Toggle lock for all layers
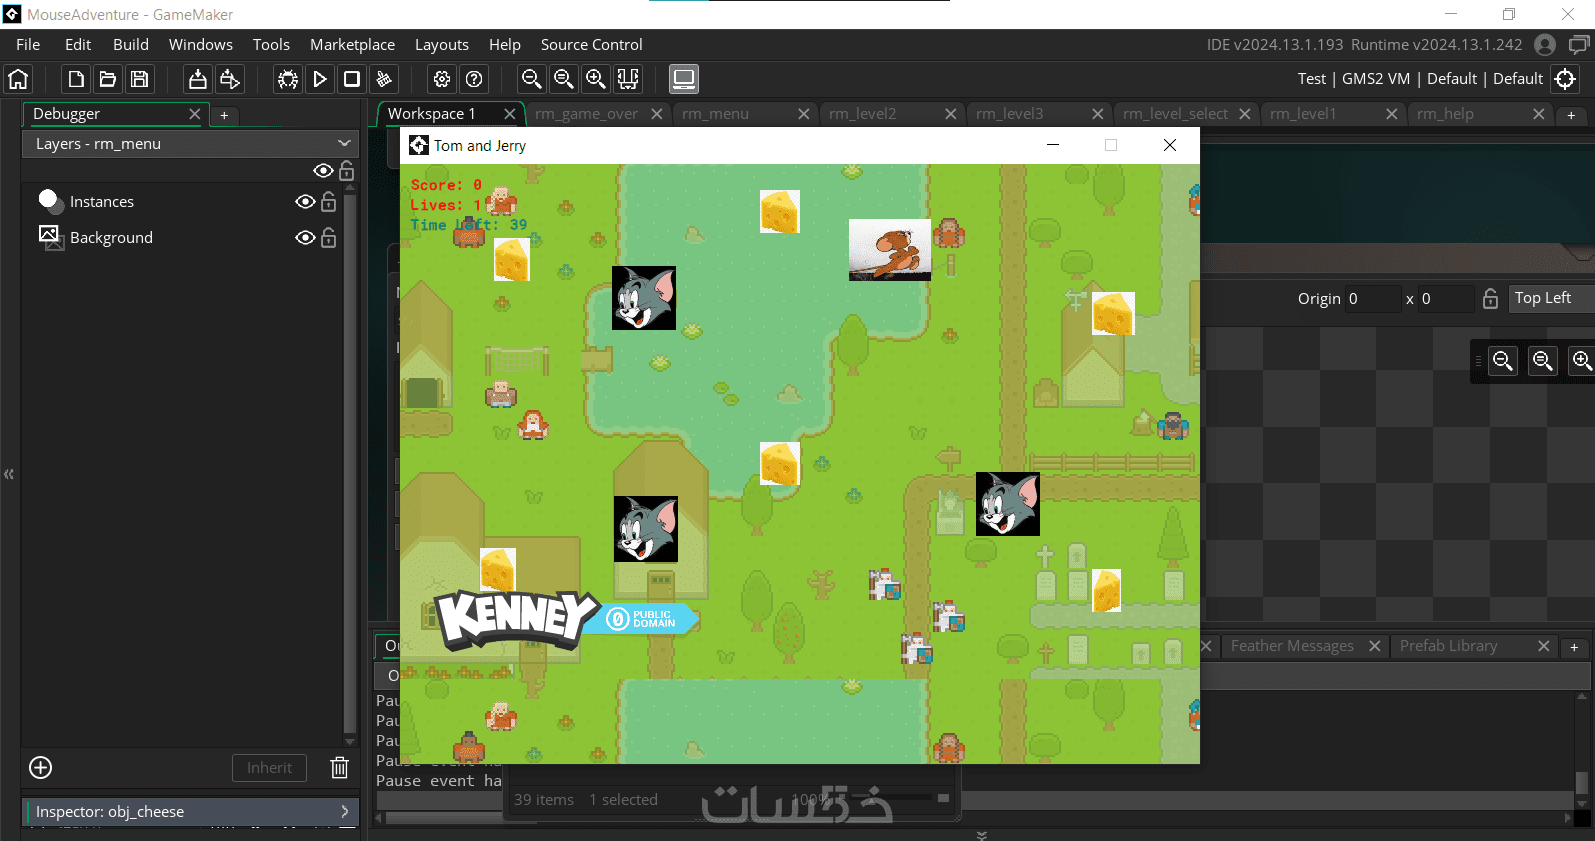1595x841 pixels. pyautogui.click(x=346, y=171)
